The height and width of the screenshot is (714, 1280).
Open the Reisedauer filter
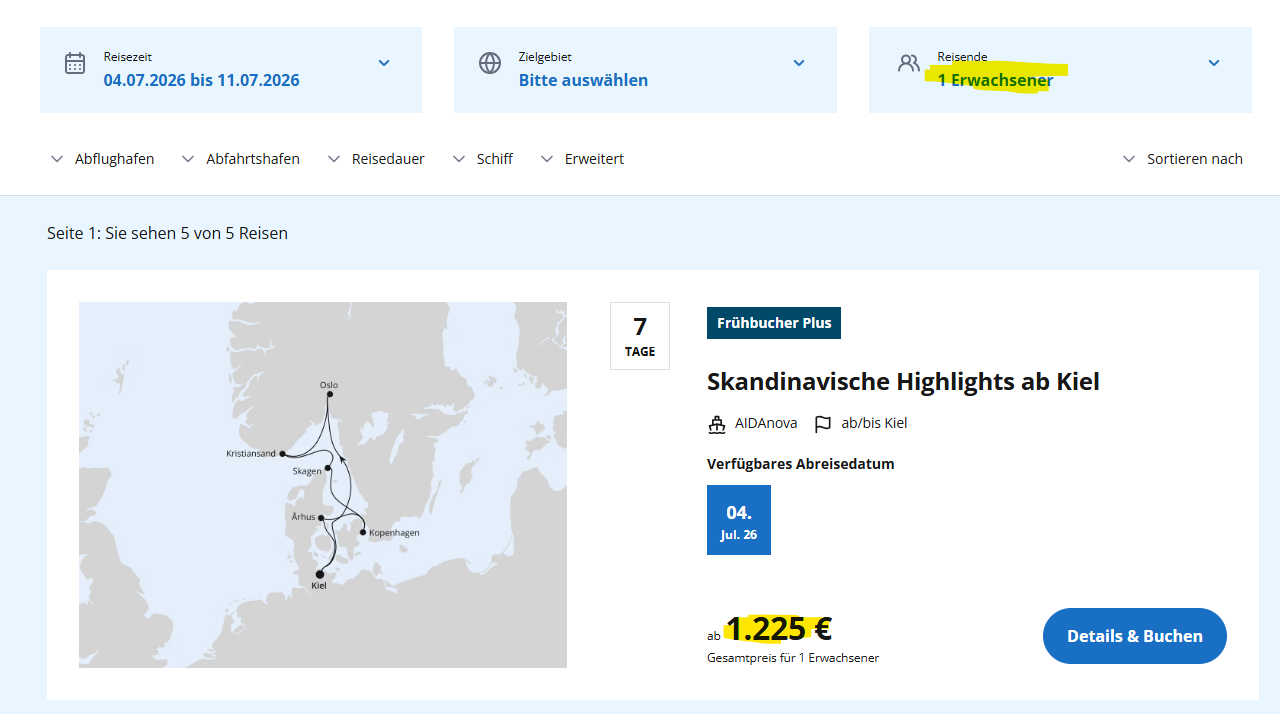click(376, 159)
